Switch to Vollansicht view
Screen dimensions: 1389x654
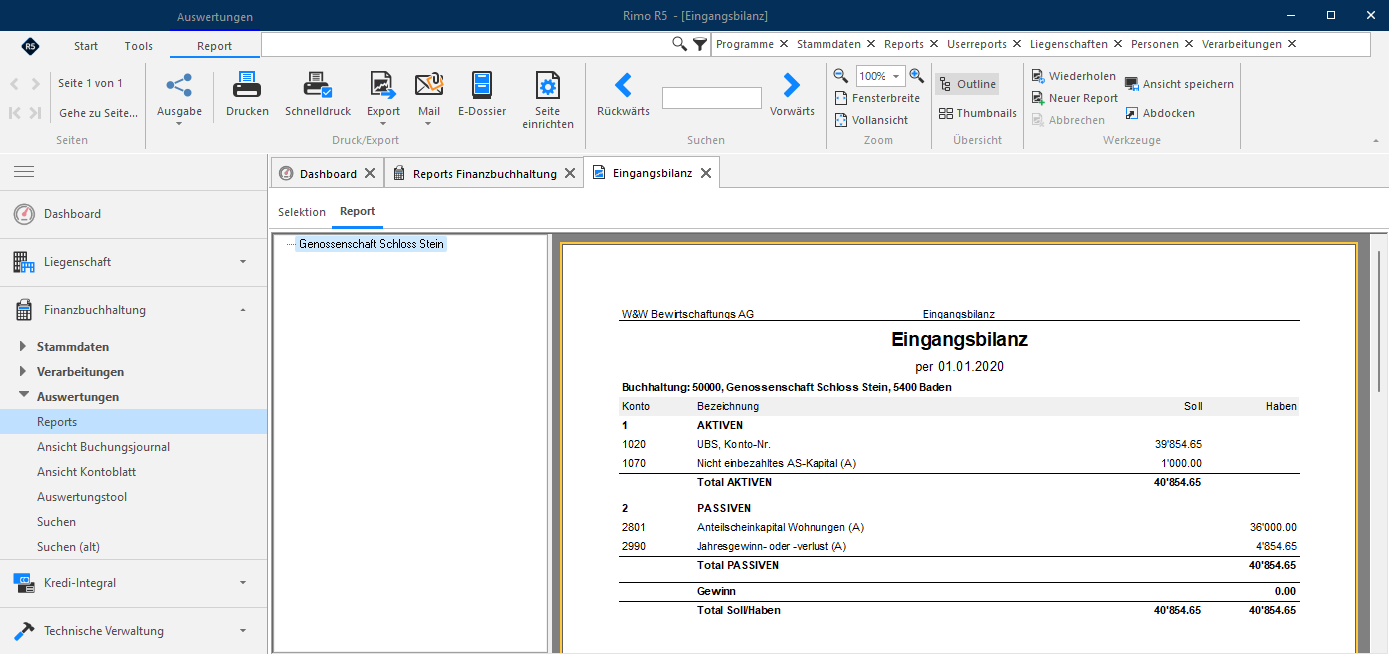871,120
